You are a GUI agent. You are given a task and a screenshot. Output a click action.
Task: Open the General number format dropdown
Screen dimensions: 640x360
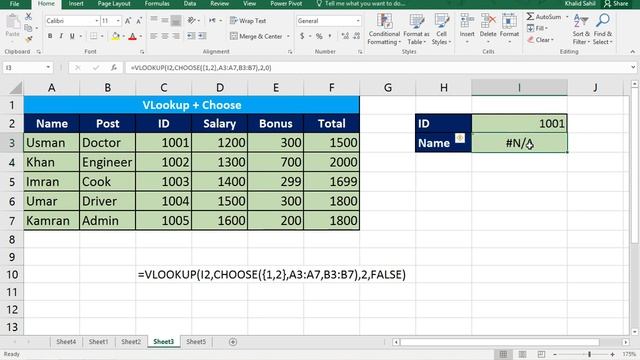358,21
